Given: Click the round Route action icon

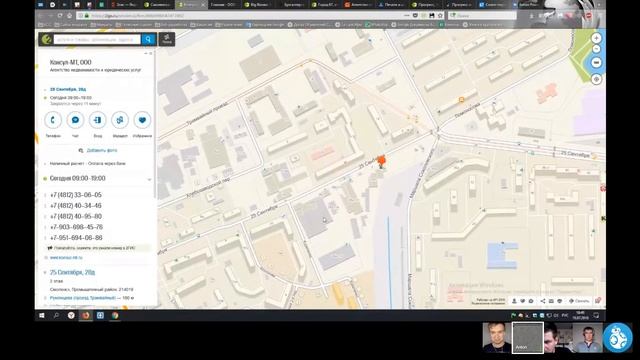Looking at the screenshot, I should (120, 120).
